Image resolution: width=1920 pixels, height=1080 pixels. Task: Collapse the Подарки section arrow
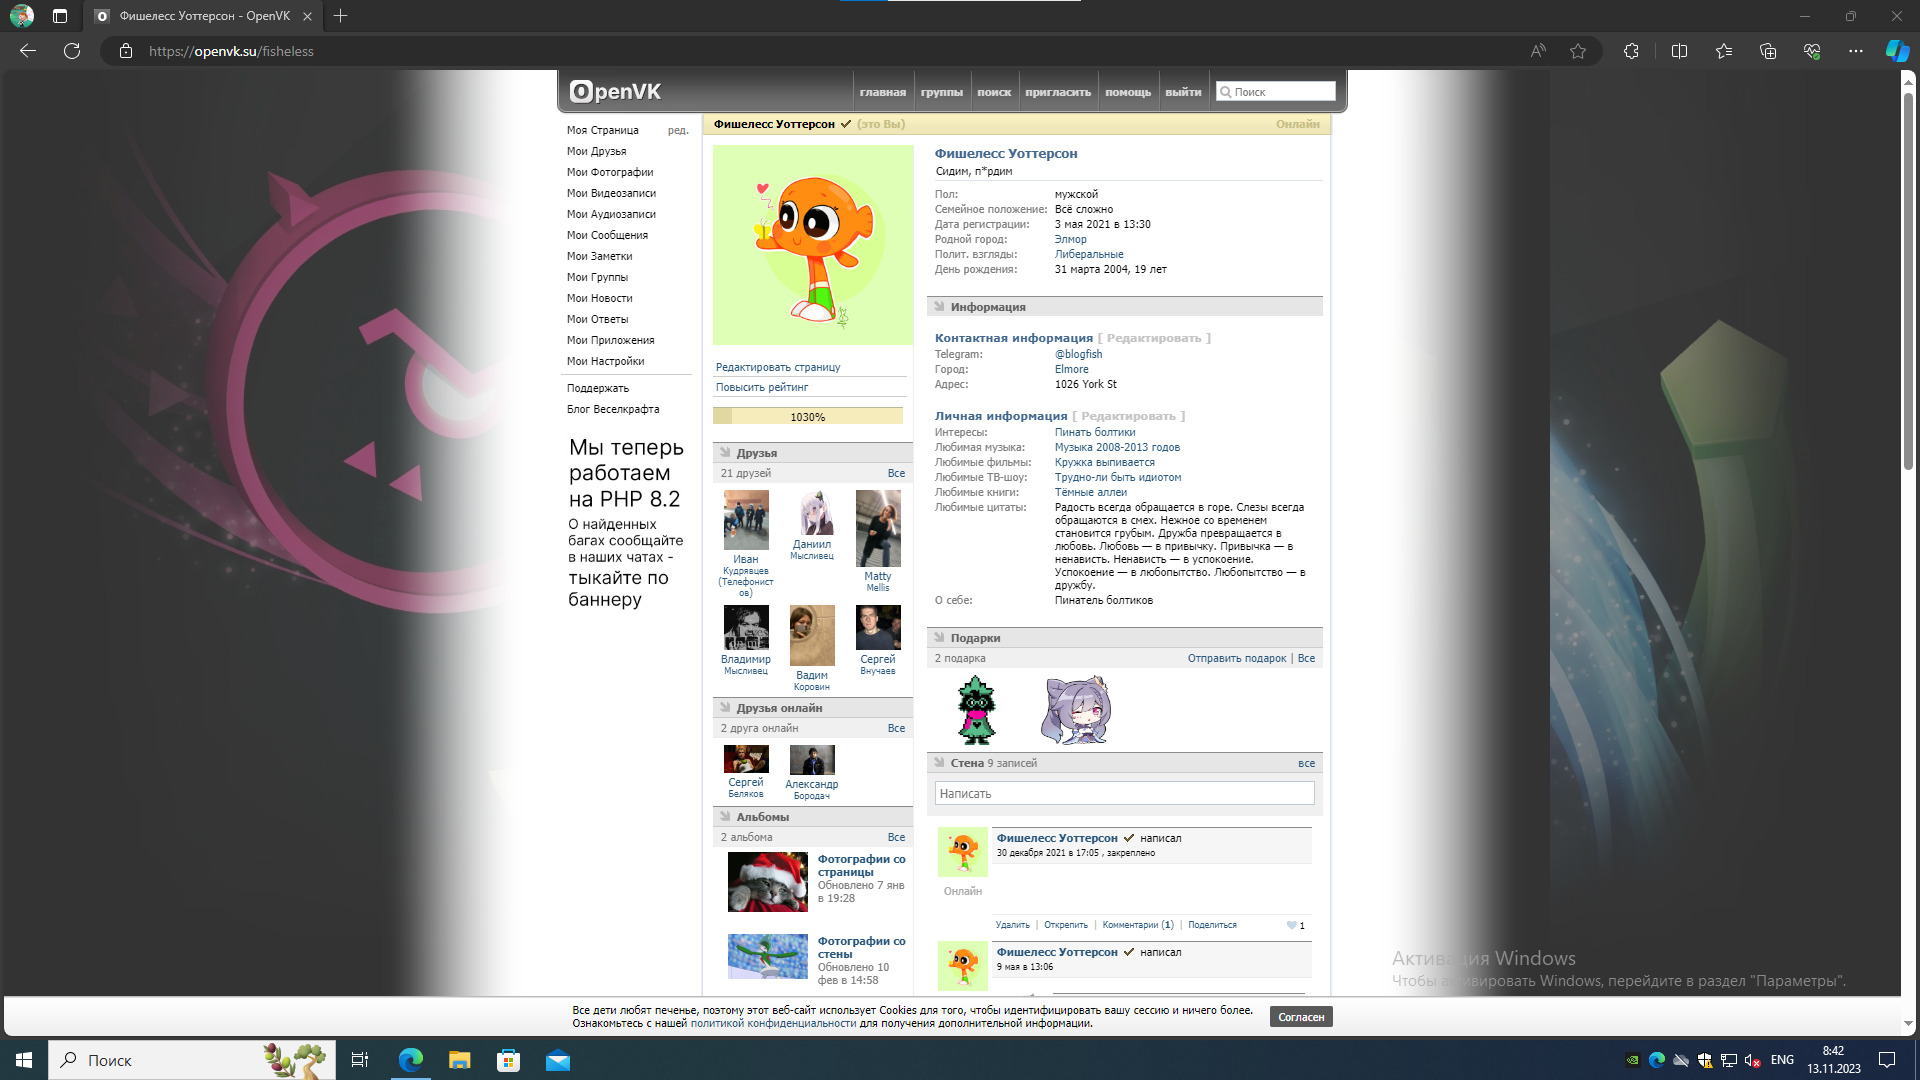point(939,638)
